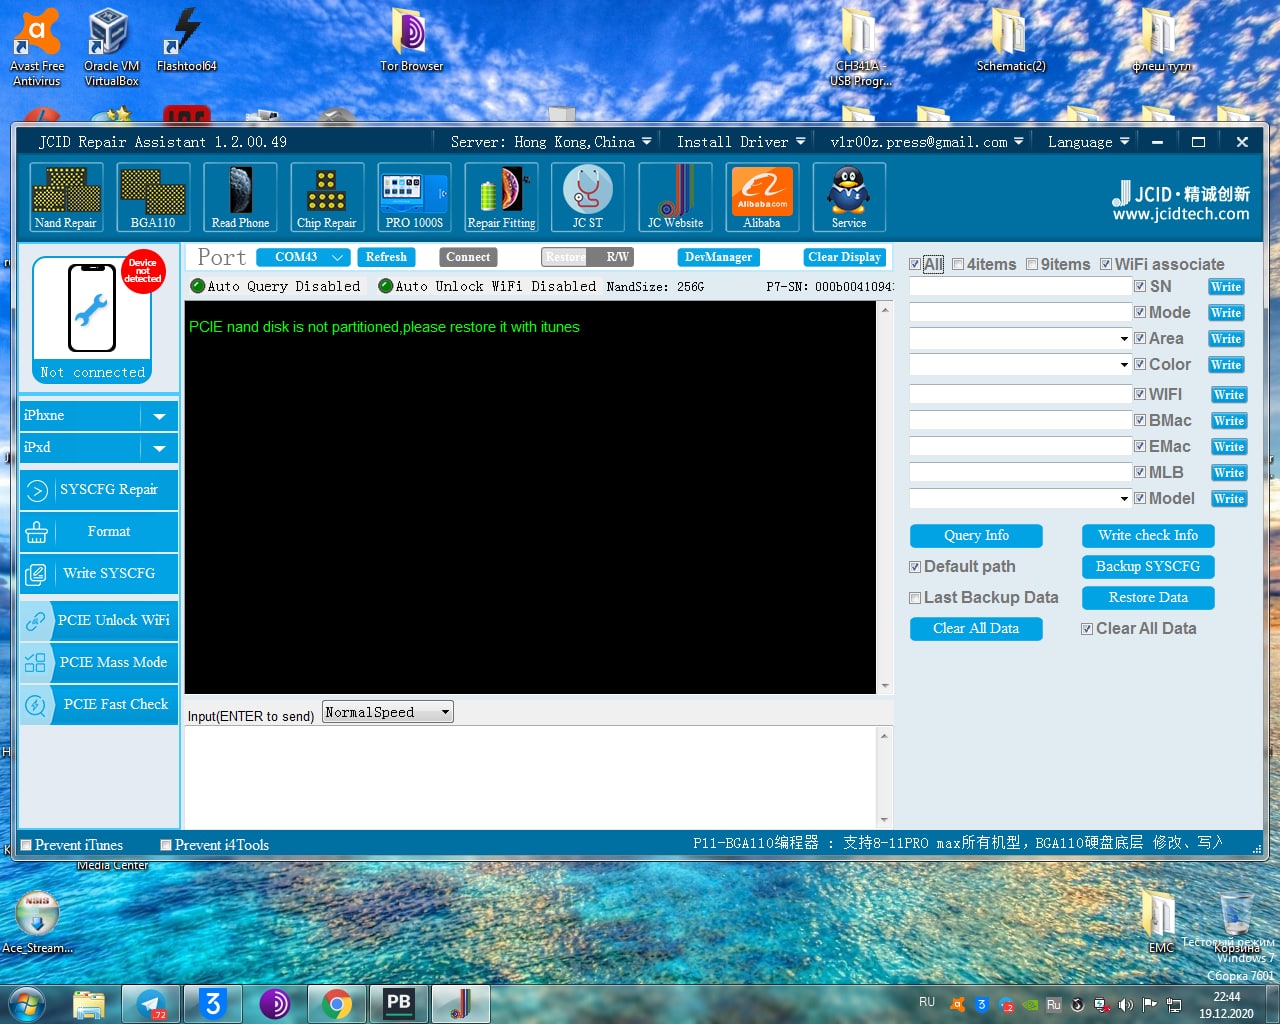Open the JC Website shortcut

(675, 197)
